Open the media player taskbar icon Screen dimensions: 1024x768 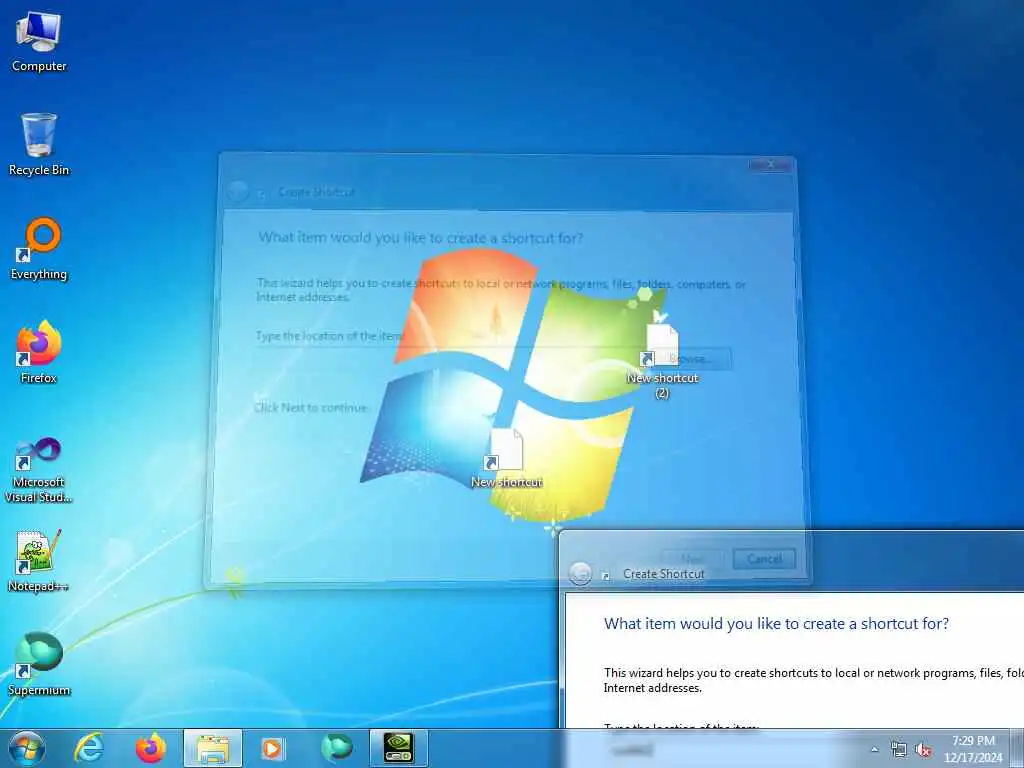pyautogui.click(x=272, y=748)
